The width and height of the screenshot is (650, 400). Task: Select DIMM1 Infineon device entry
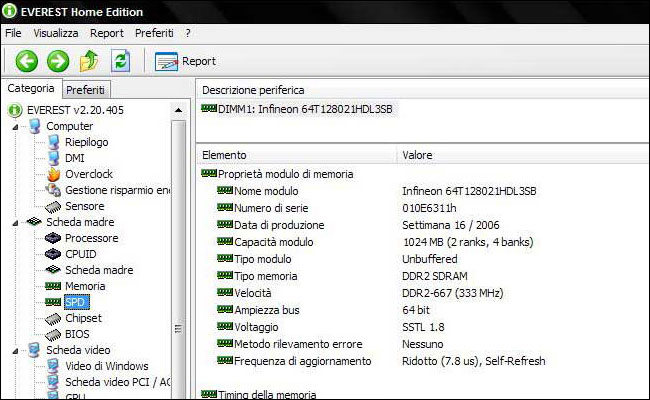(298, 109)
